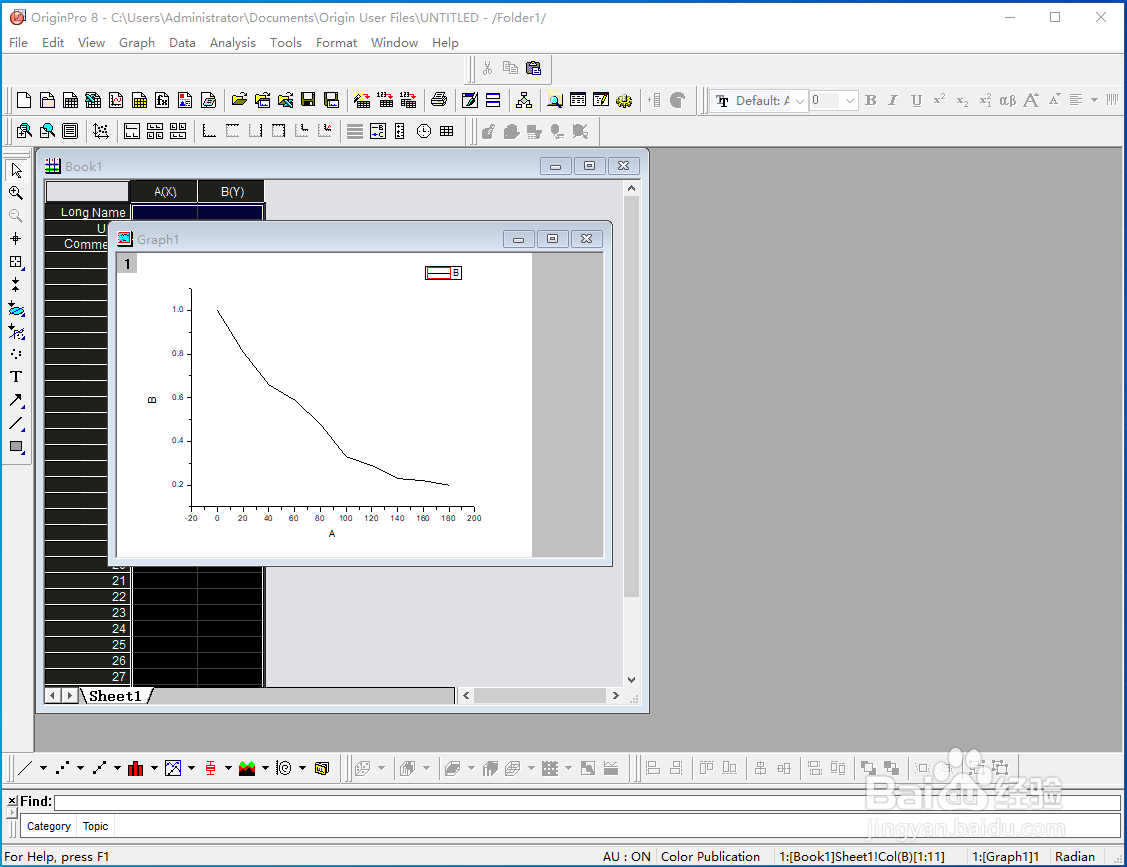Click in the Find input field

[x=587, y=802]
